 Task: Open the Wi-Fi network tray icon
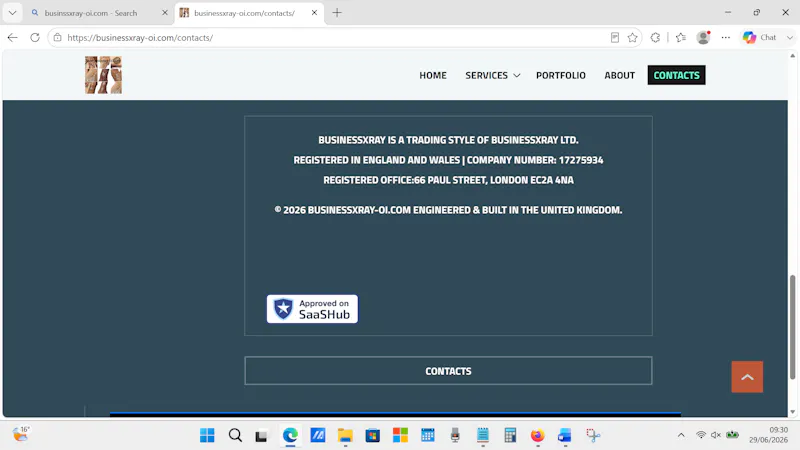click(x=701, y=435)
